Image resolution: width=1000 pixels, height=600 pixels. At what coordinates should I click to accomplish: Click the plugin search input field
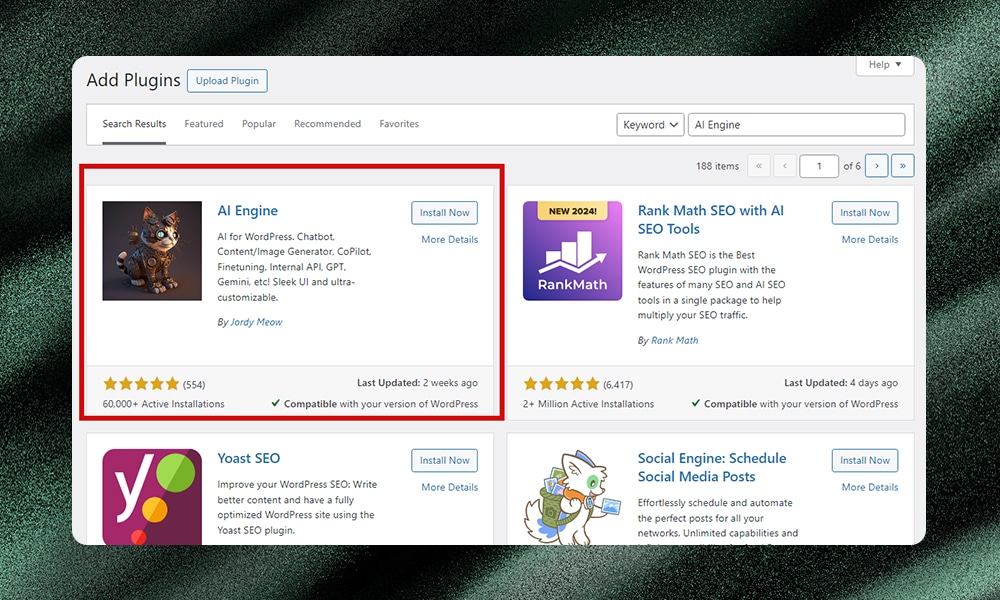pyautogui.click(x=796, y=125)
